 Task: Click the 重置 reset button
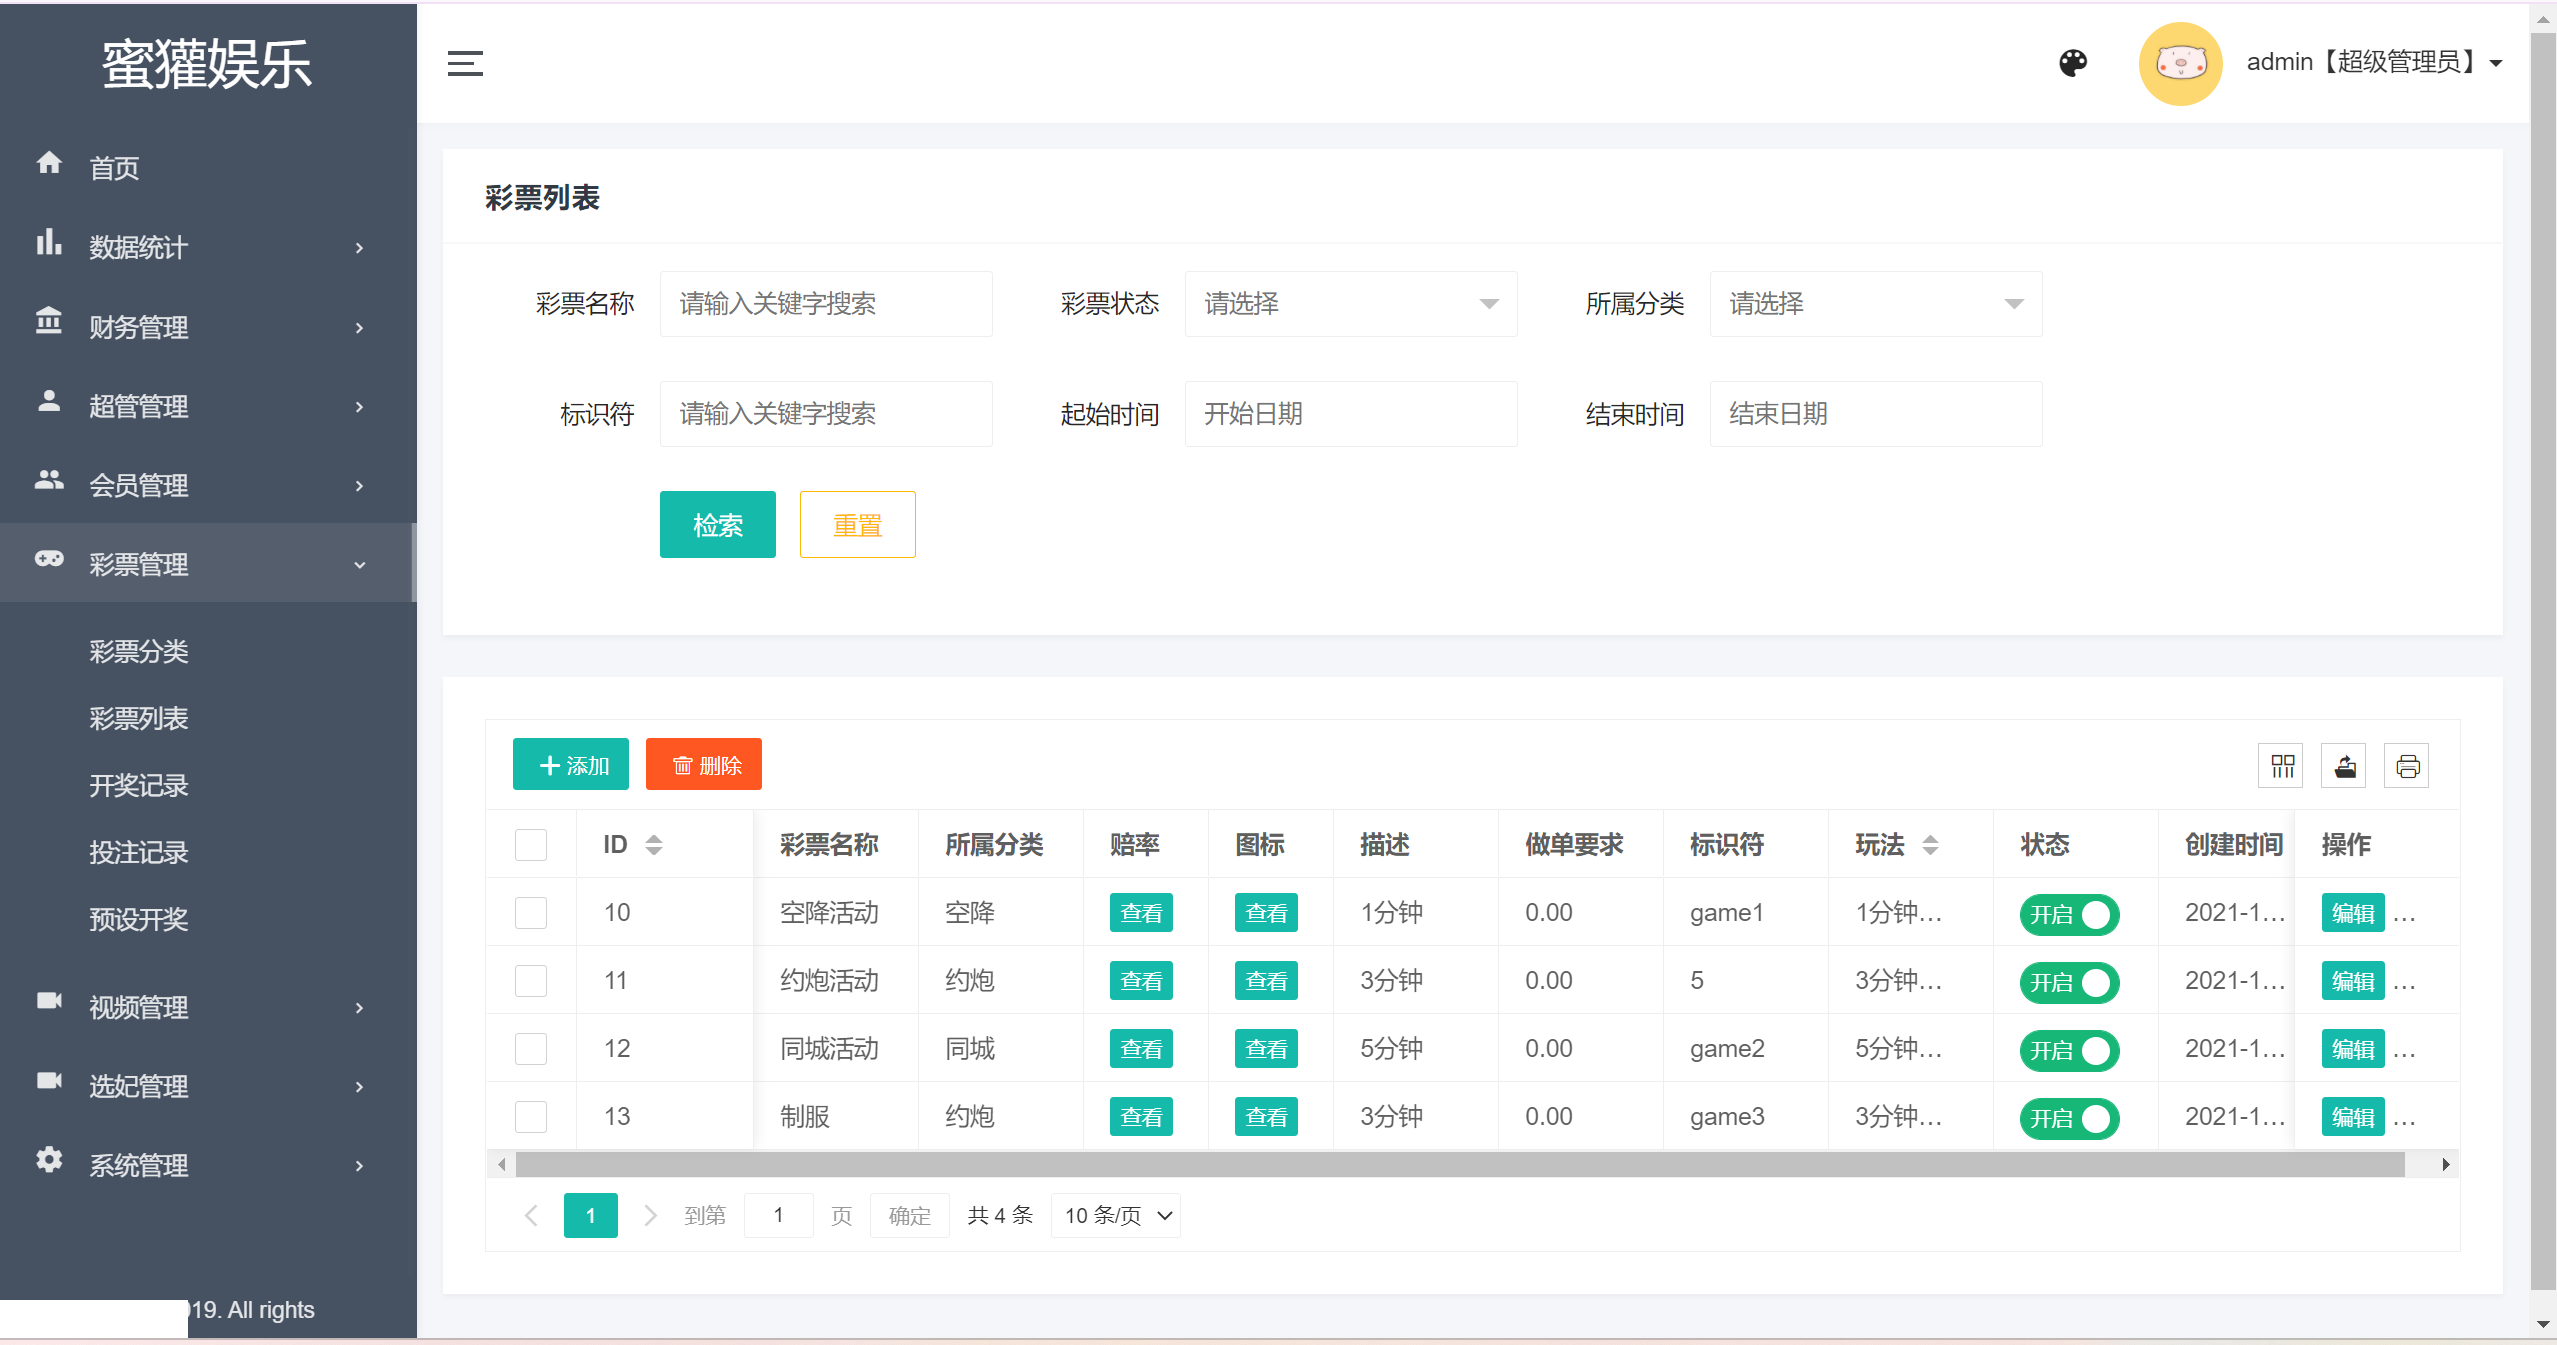[x=857, y=524]
